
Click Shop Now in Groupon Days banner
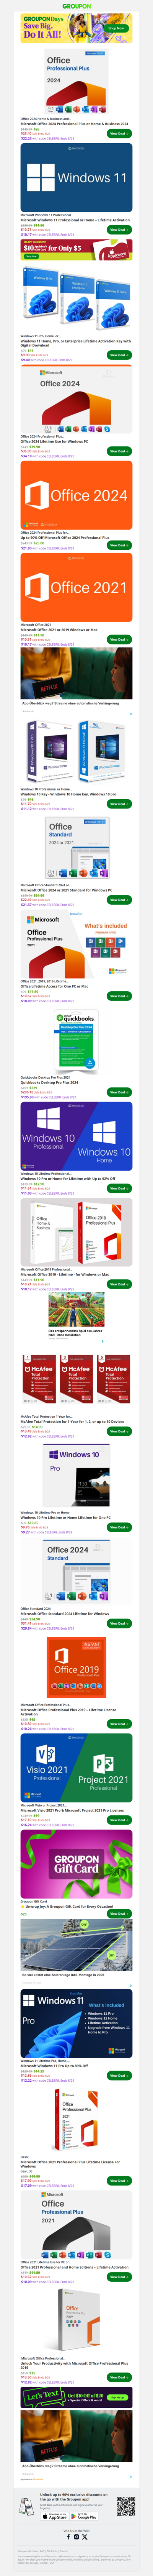click(x=117, y=28)
